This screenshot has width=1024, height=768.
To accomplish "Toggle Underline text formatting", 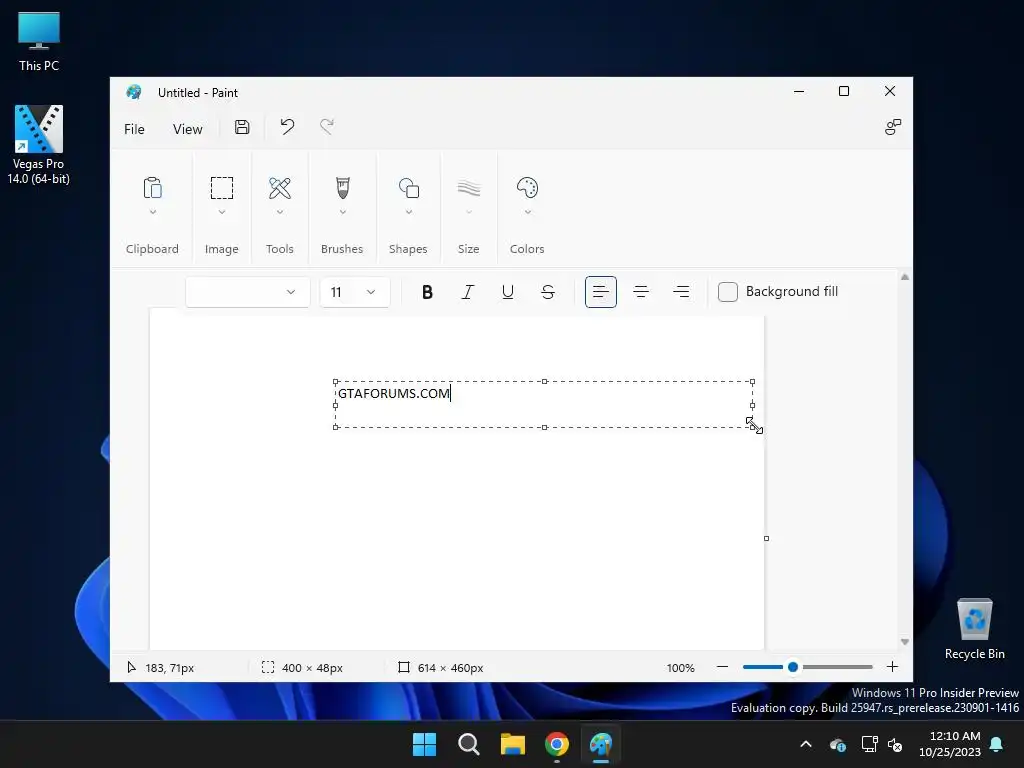I will 507,292.
